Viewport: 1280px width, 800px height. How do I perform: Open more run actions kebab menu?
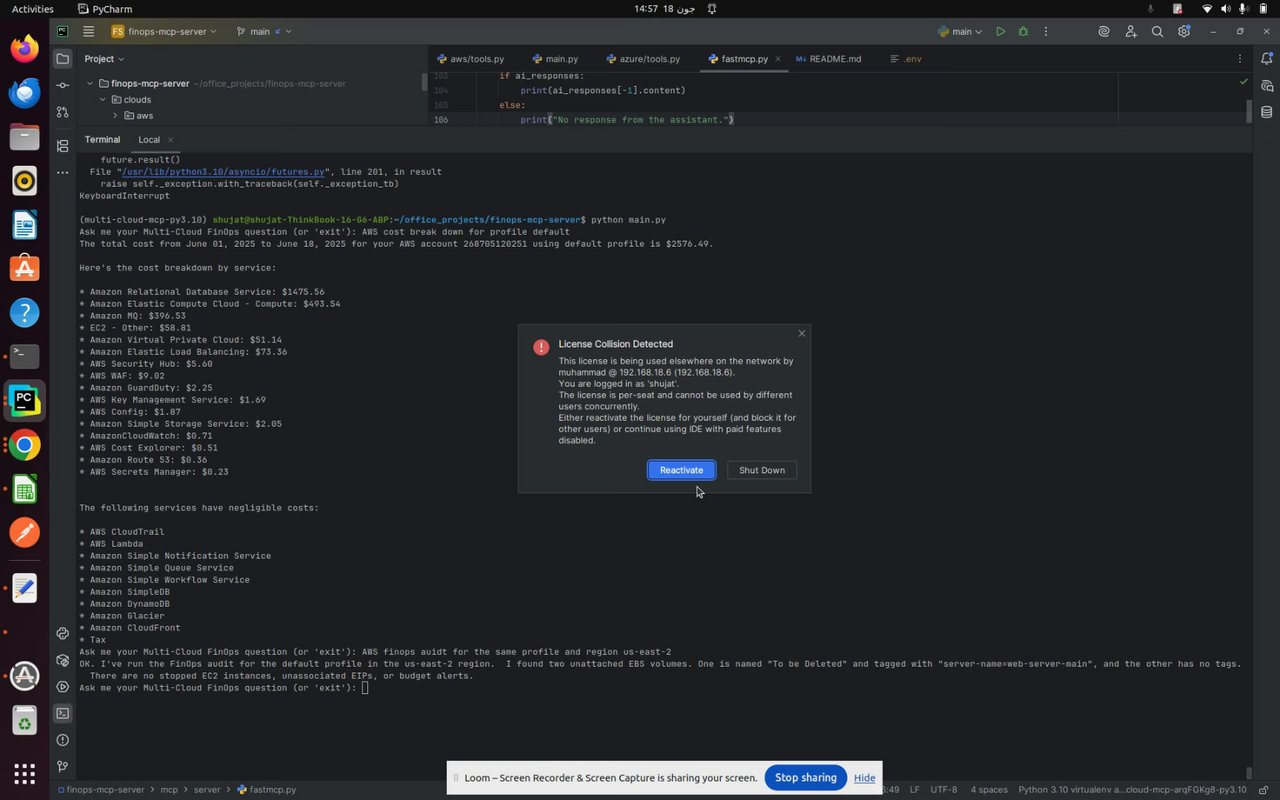pyautogui.click(x=1046, y=32)
